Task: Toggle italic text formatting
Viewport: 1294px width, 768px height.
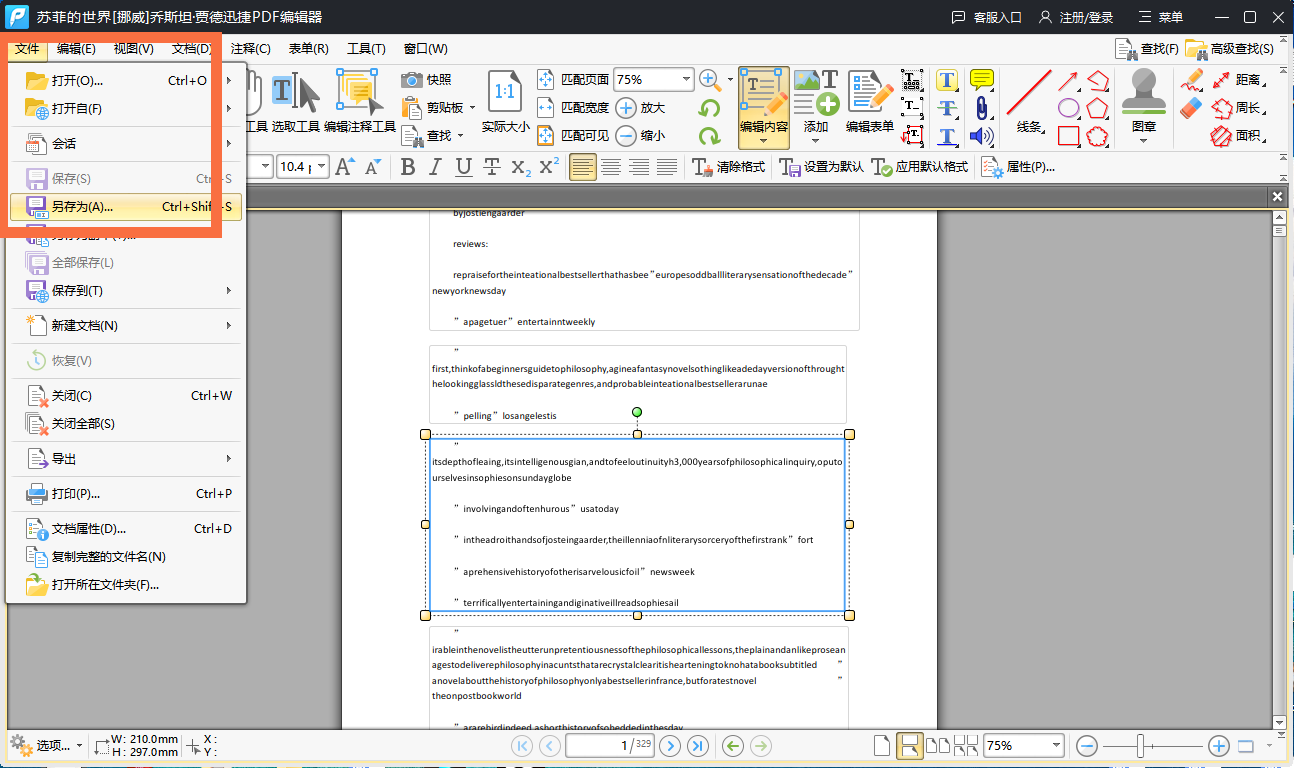Action: 436,167
